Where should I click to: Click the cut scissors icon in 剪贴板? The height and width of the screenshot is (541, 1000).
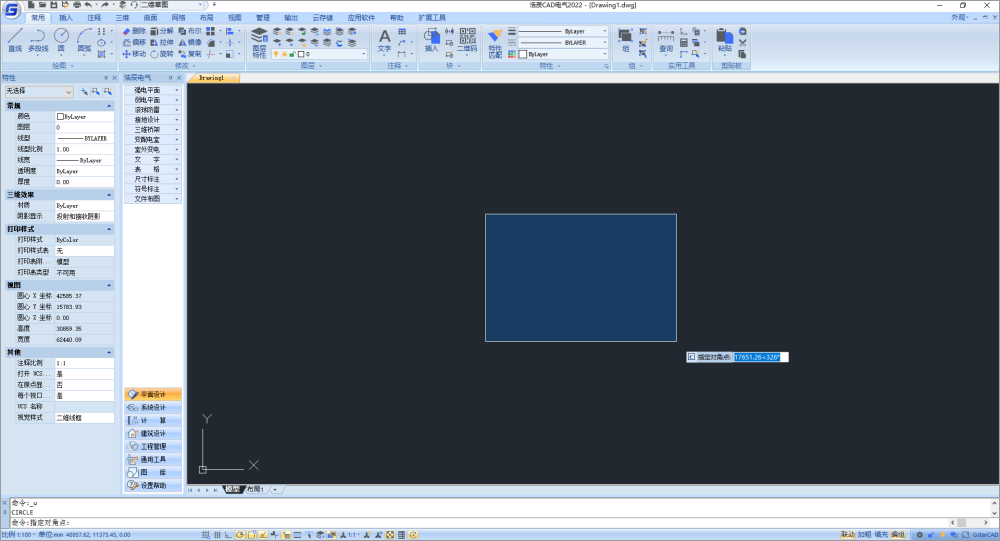pyautogui.click(x=742, y=43)
